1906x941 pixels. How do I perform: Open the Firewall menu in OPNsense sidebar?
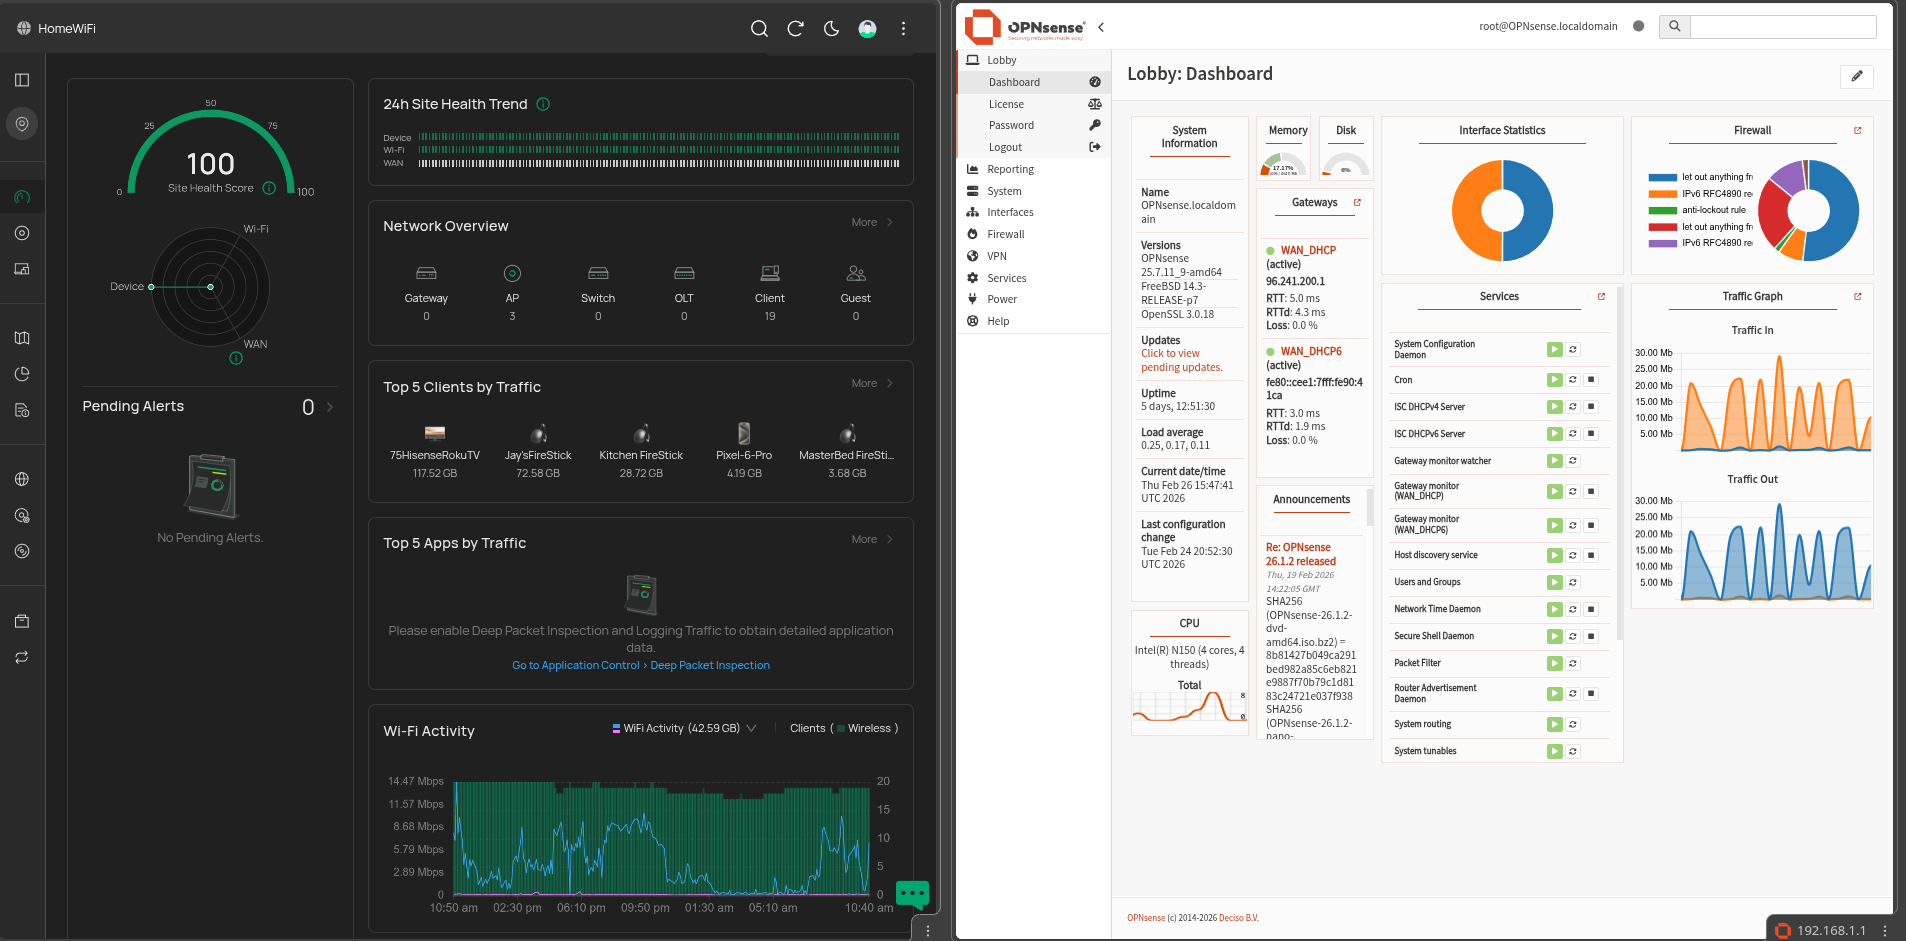[1005, 234]
